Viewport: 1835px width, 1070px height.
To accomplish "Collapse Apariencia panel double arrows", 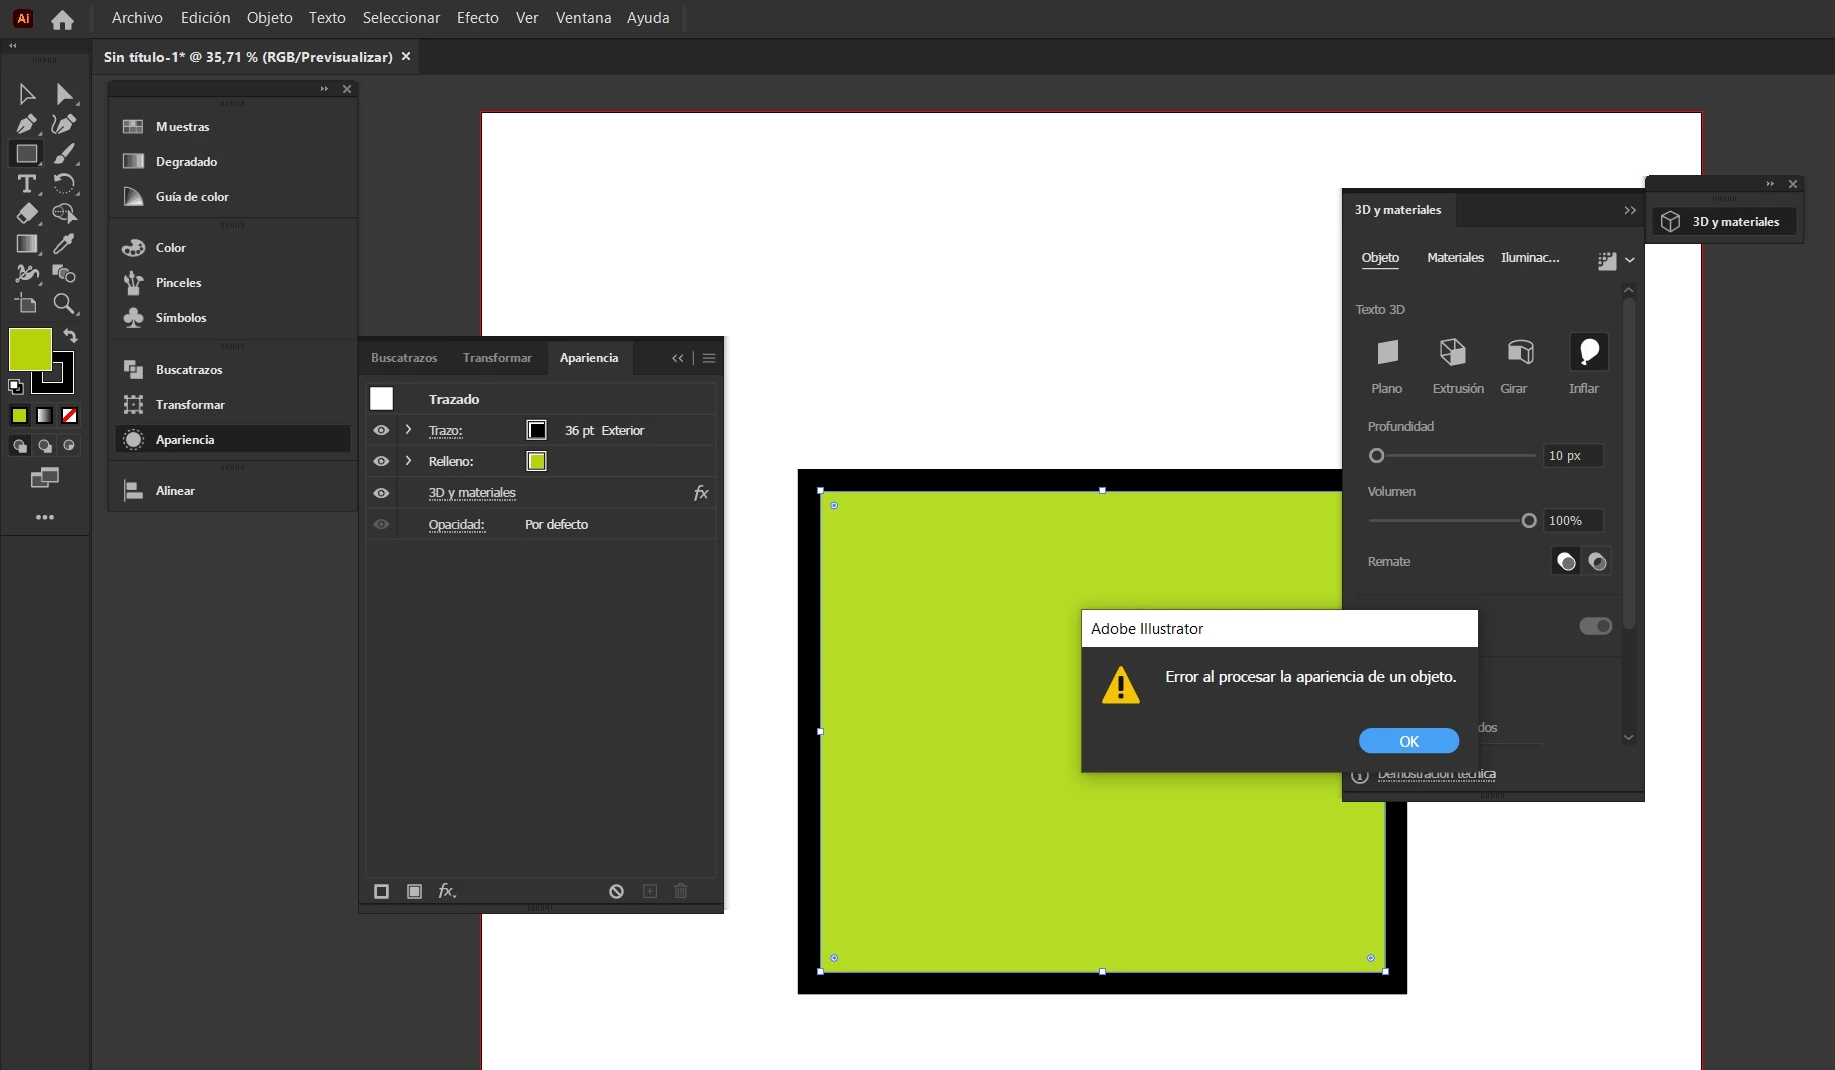I will [x=678, y=358].
